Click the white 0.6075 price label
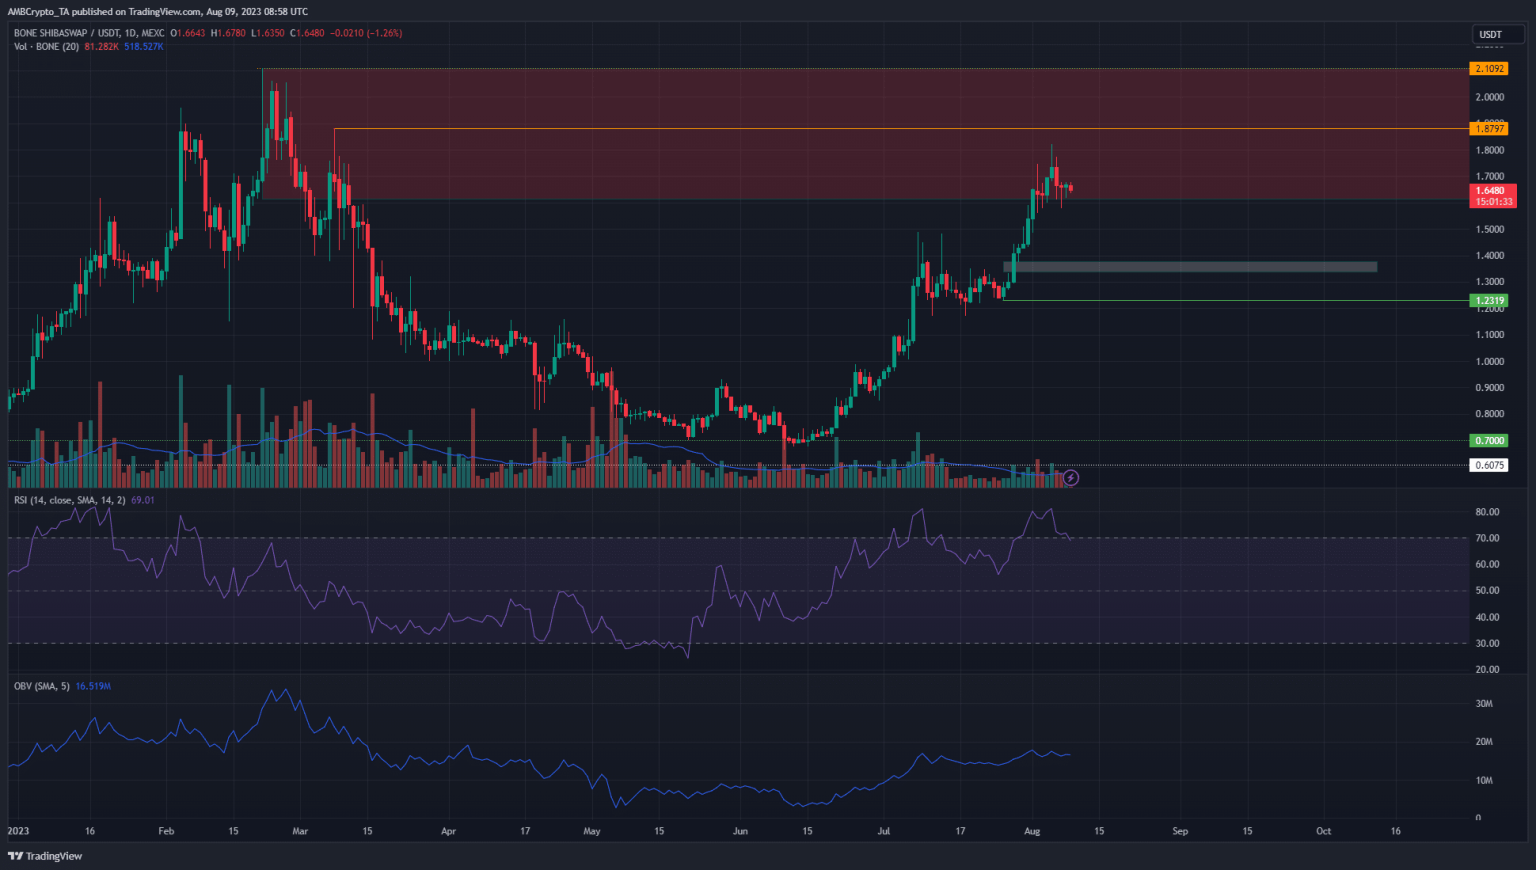 click(1488, 465)
